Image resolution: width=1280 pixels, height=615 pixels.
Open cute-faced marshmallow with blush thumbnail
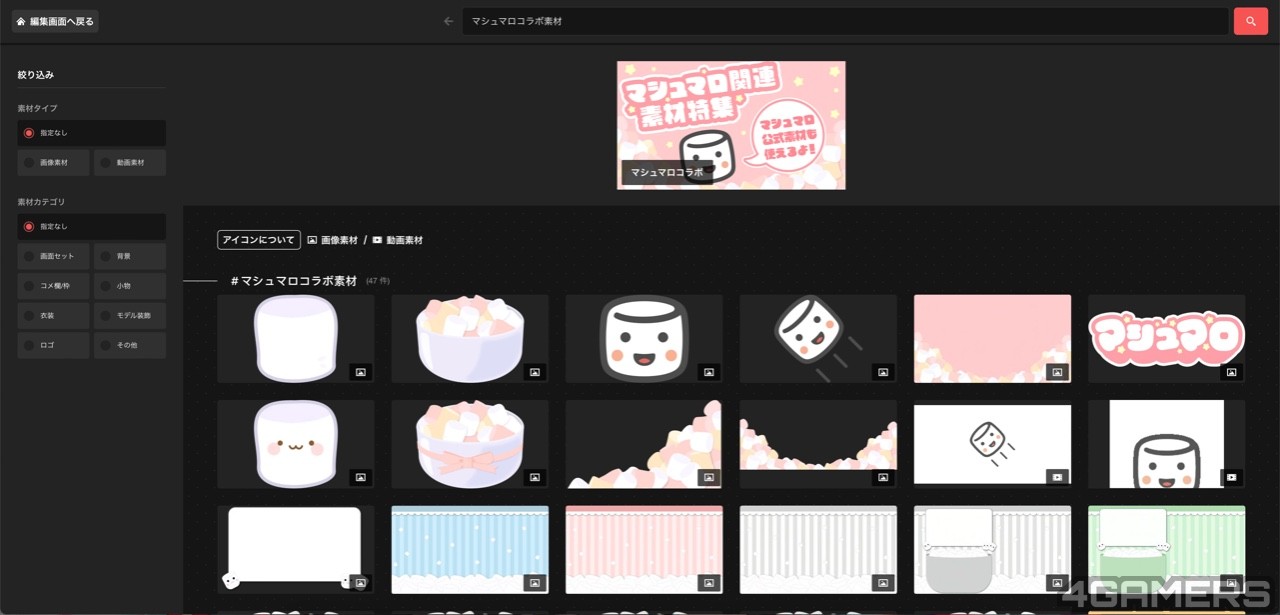296,444
